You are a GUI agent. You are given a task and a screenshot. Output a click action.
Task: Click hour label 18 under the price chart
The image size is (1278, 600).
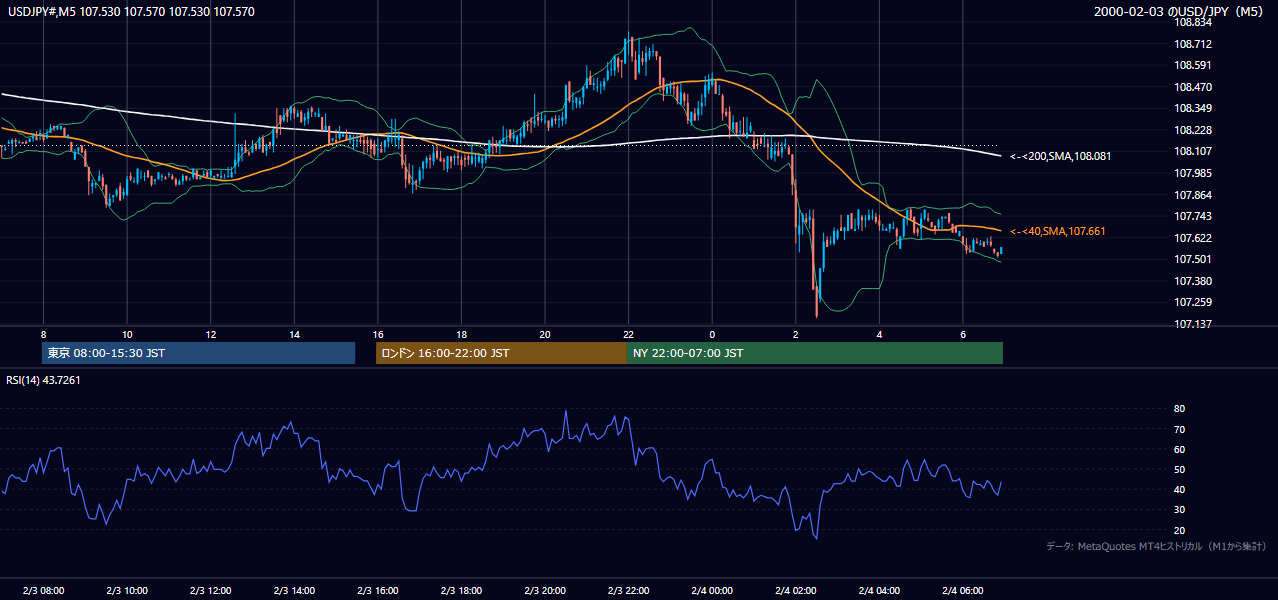point(461,334)
